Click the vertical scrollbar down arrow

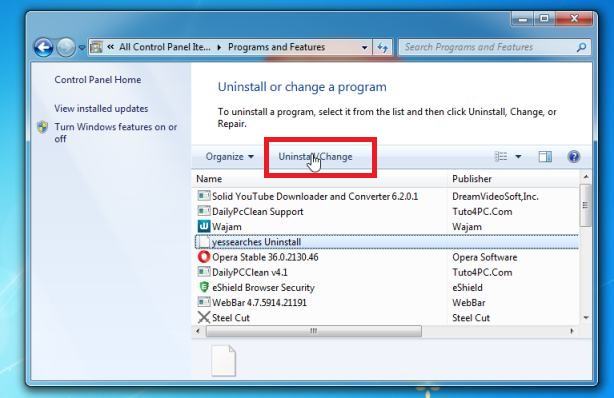click(586, 318)
